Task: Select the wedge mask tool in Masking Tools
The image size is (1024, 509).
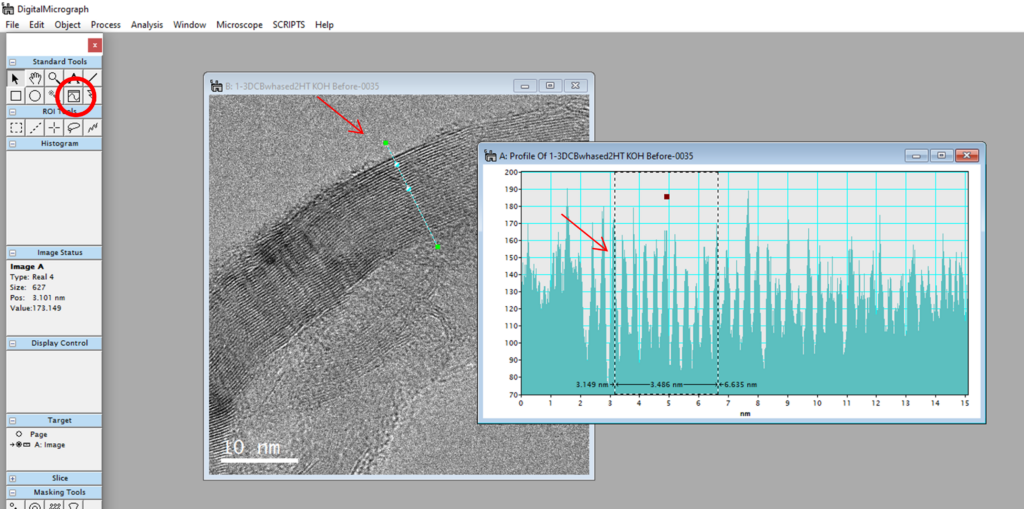Action: pyautogui.click(x=74, y=505)
